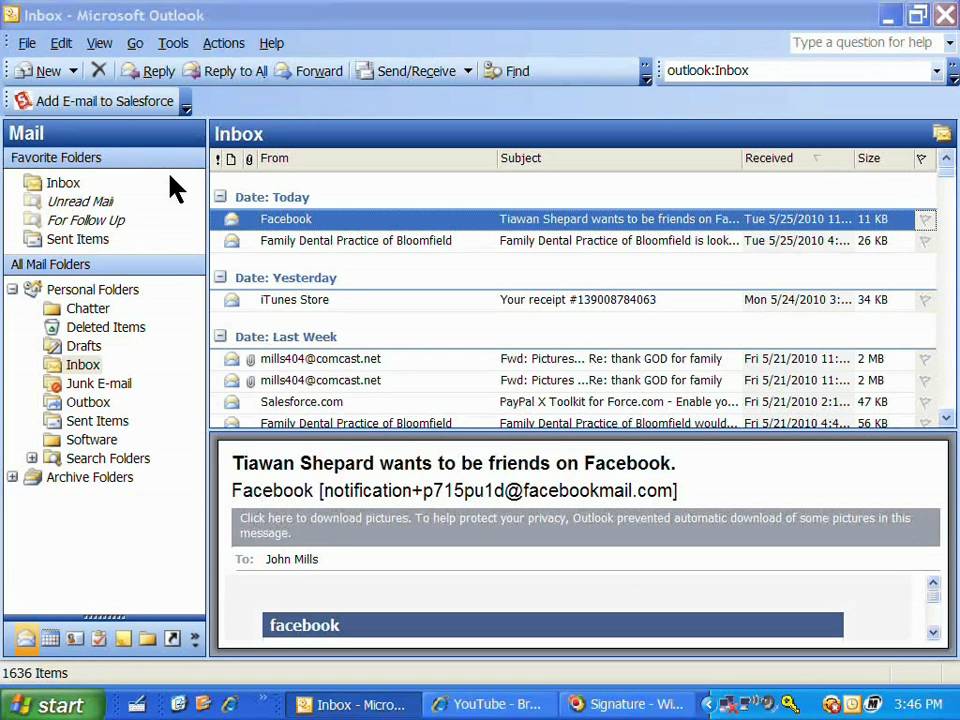Sort by Importance column header icon
Viewport: 960px width, 720px height.
218,159
